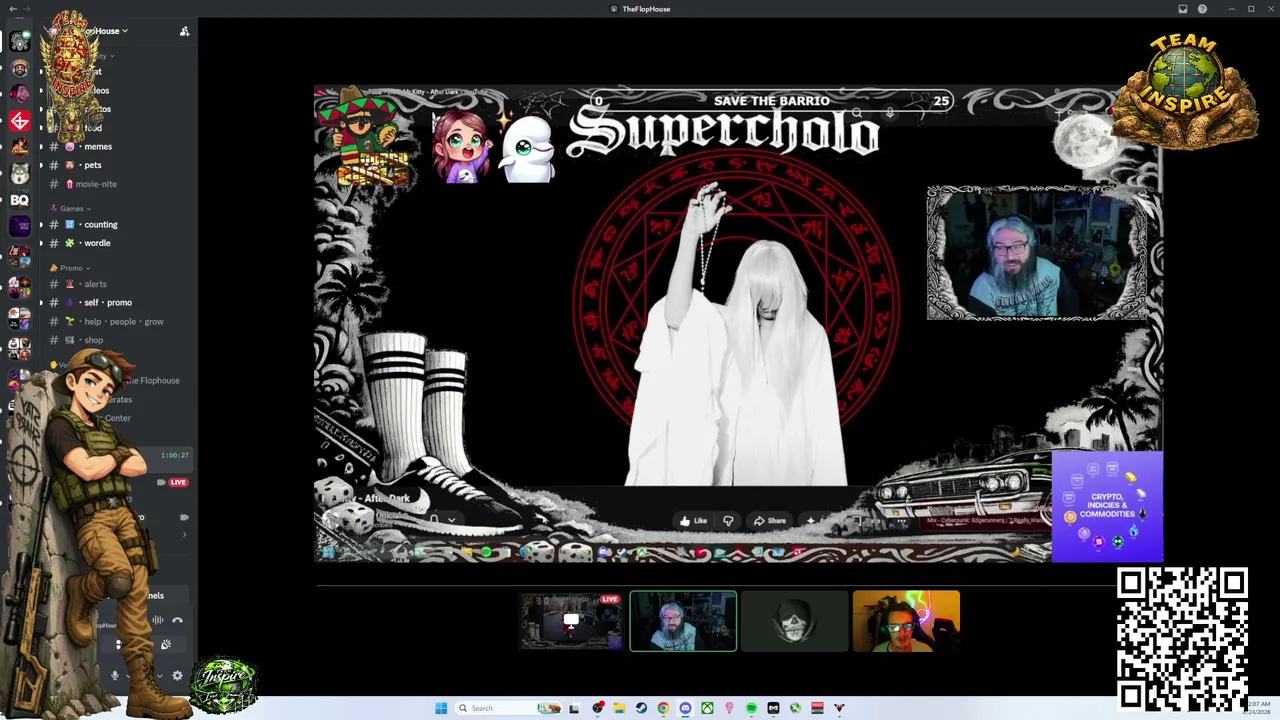Viewport: 1280px width, 720px height.
Task: Select the skull avatar participant tile
Action: (x=794, y=621)
